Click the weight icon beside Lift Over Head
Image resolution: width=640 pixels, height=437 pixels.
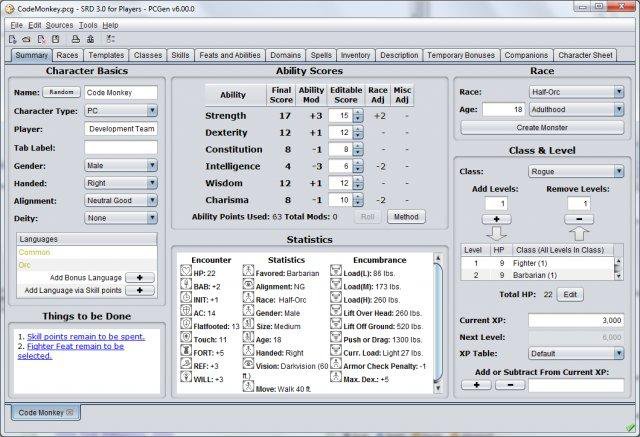[336, 311]
